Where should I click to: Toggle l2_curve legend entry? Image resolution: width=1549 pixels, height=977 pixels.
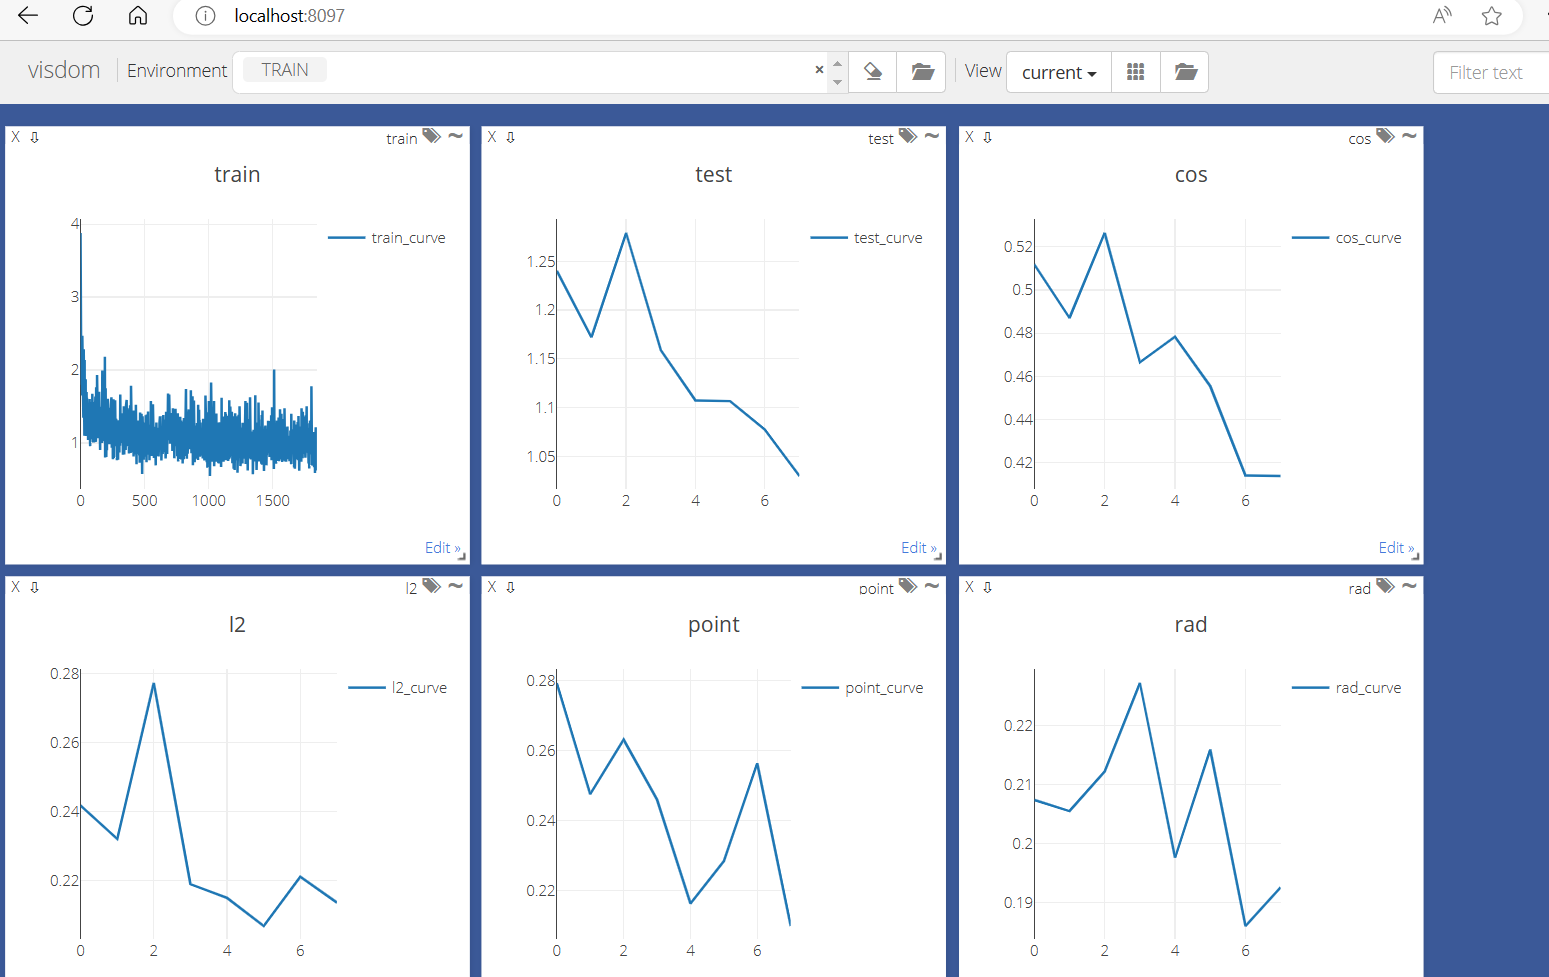397,688
